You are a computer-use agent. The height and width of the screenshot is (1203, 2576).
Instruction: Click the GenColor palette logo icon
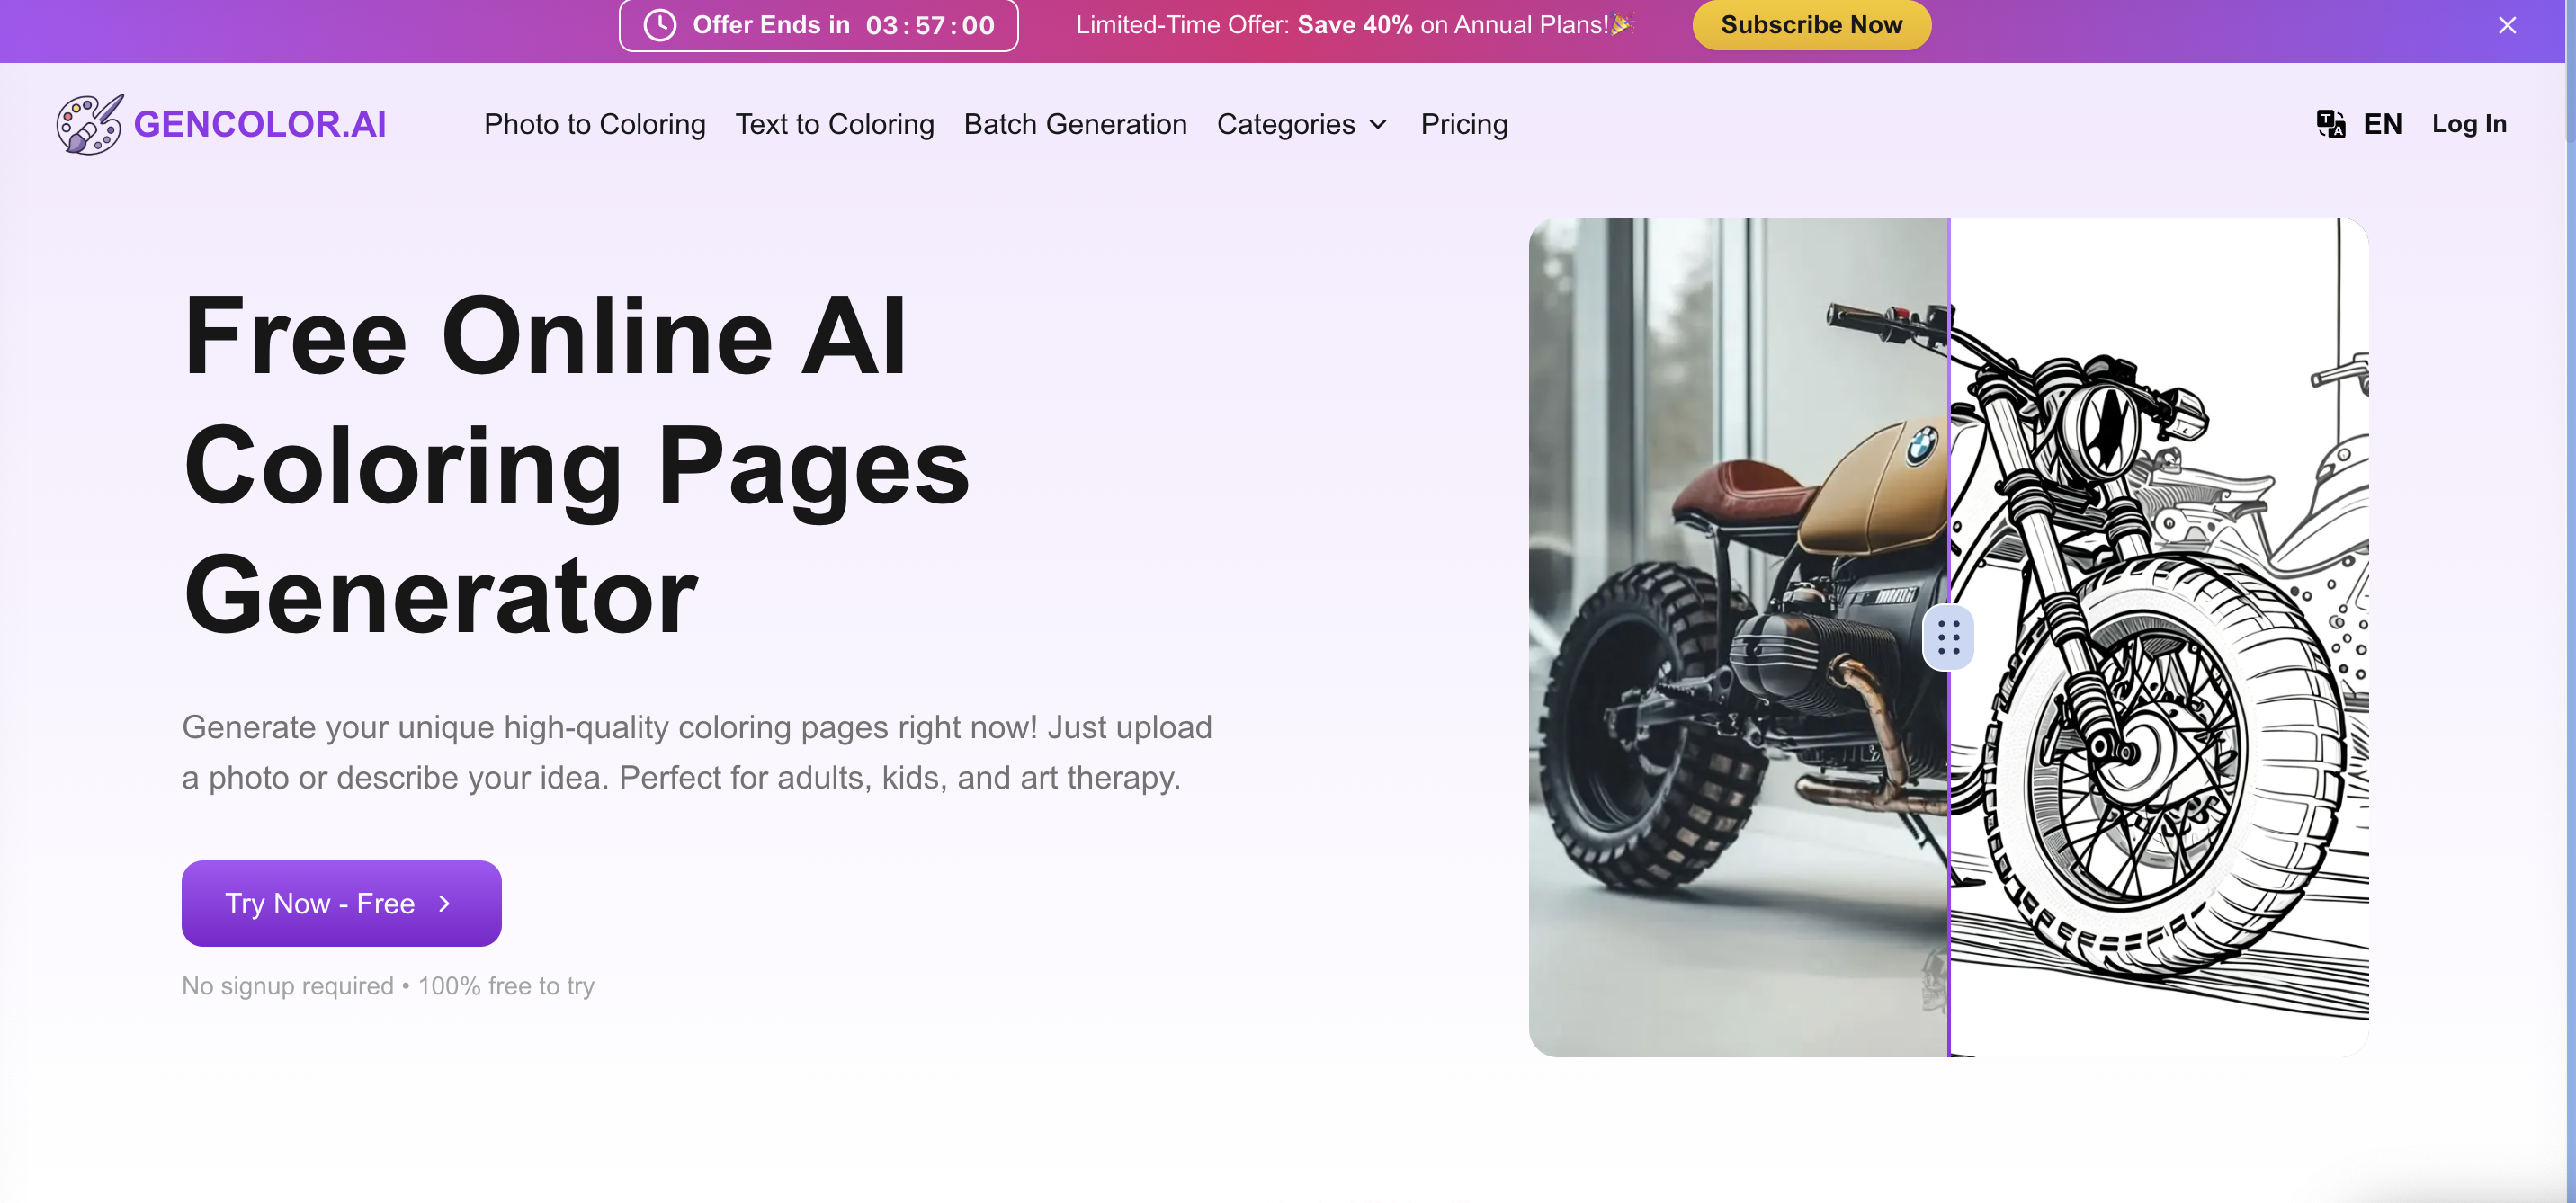click(x=89, y=124)
